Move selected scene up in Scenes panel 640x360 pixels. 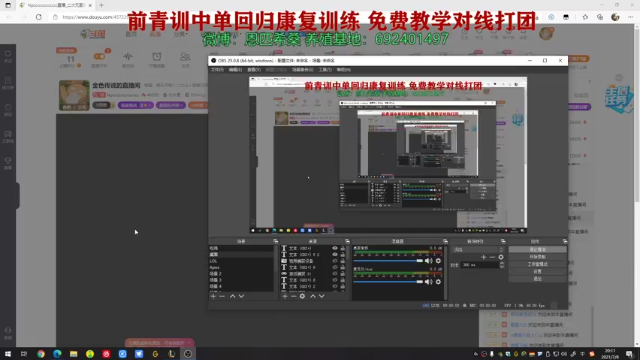[x=232, y=296]
